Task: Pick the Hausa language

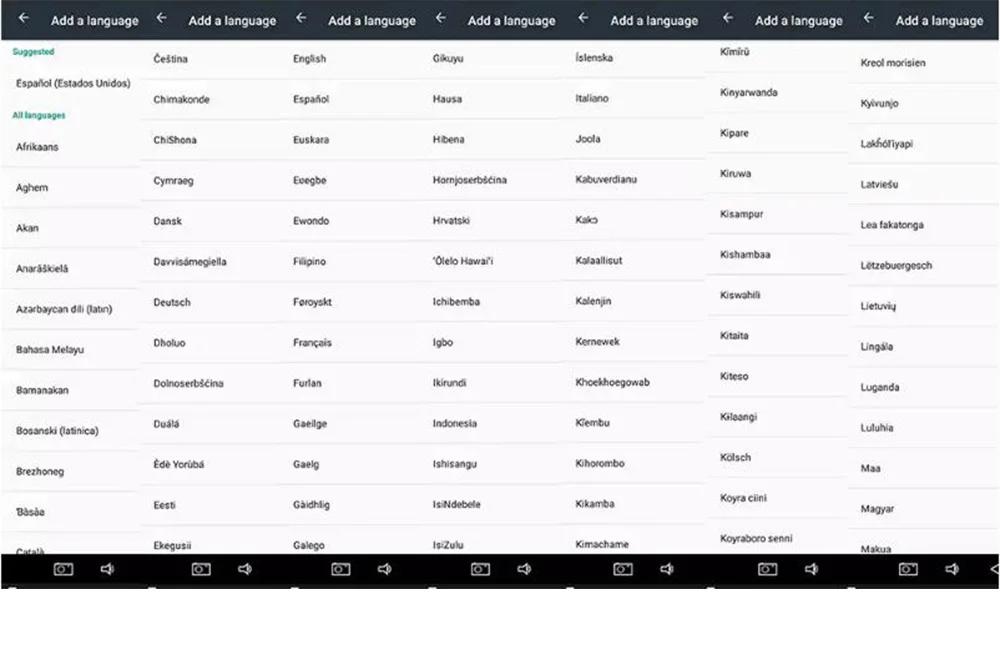Action: click(490, 99)
